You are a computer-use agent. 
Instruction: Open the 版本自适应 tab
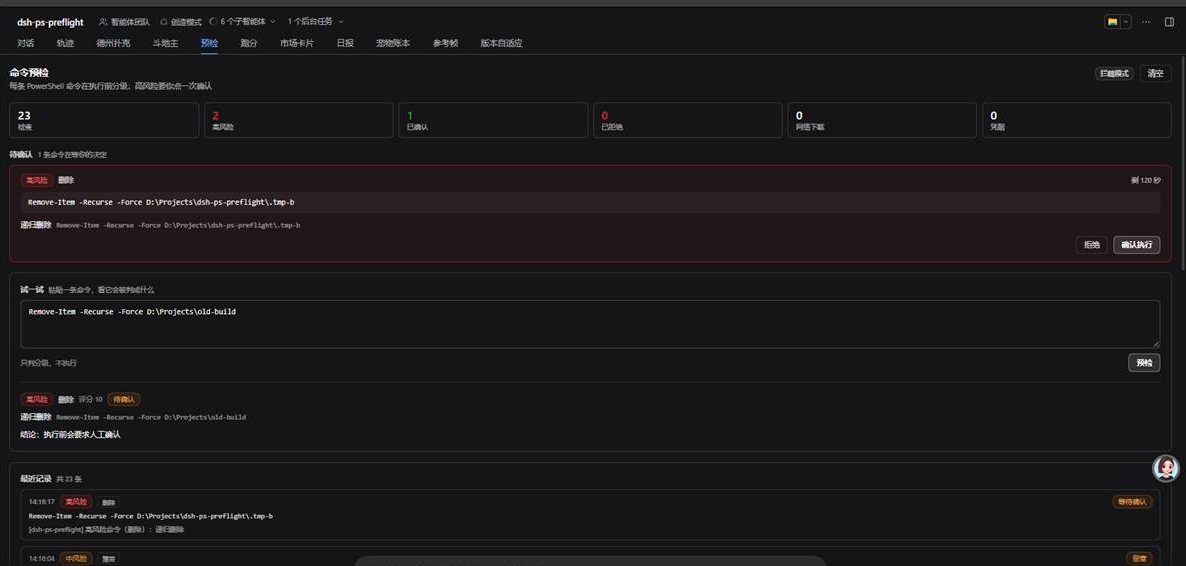pos(501,43)
